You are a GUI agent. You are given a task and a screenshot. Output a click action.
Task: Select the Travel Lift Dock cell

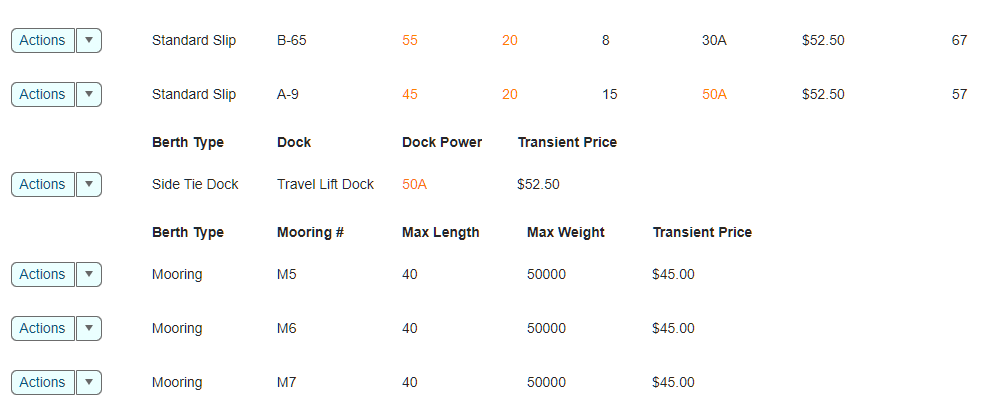pyautogui.click(x=325, y=185)
